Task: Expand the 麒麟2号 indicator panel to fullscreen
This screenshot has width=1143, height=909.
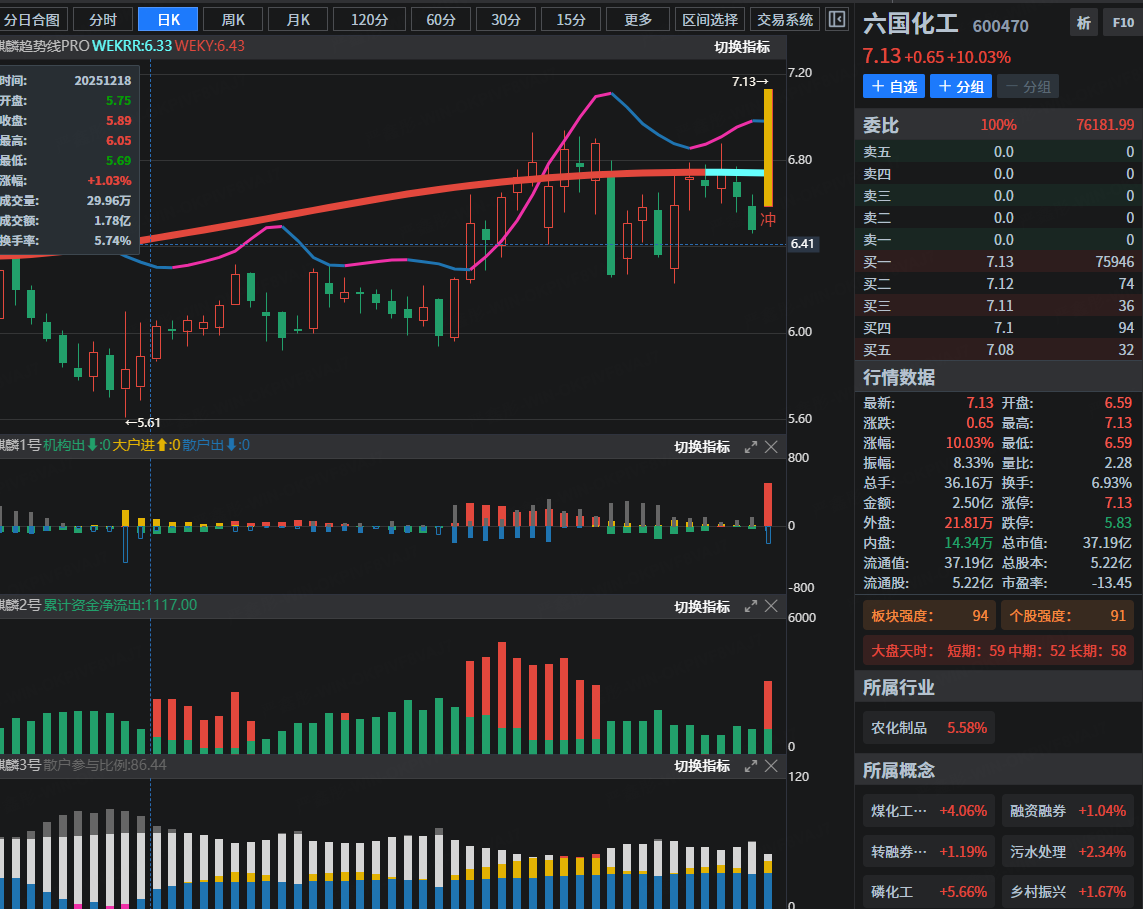Action: click(751, 607)
